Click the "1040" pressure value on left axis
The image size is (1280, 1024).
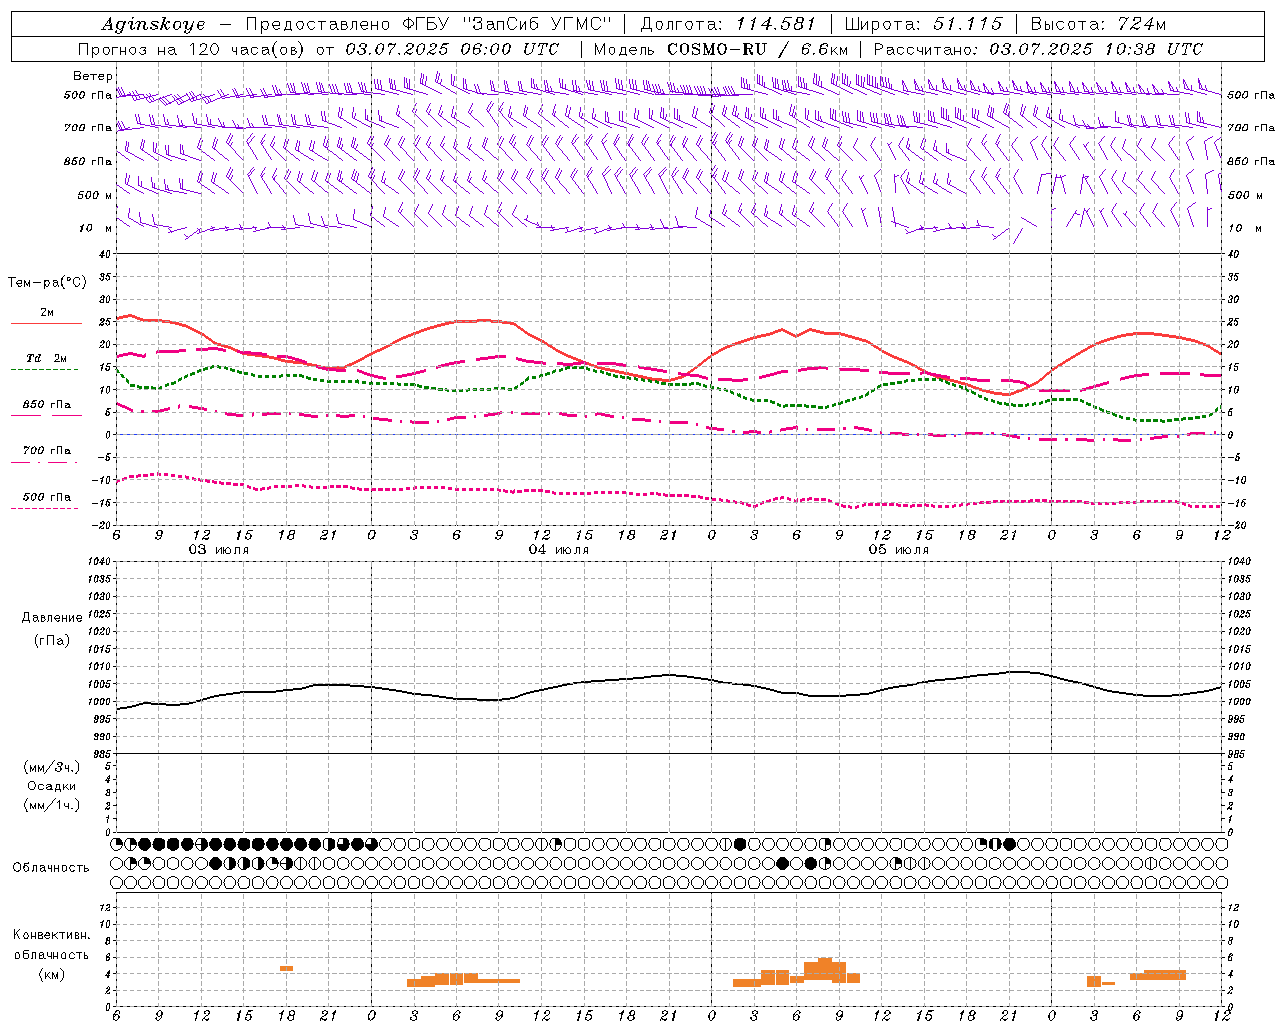point(98,562)
